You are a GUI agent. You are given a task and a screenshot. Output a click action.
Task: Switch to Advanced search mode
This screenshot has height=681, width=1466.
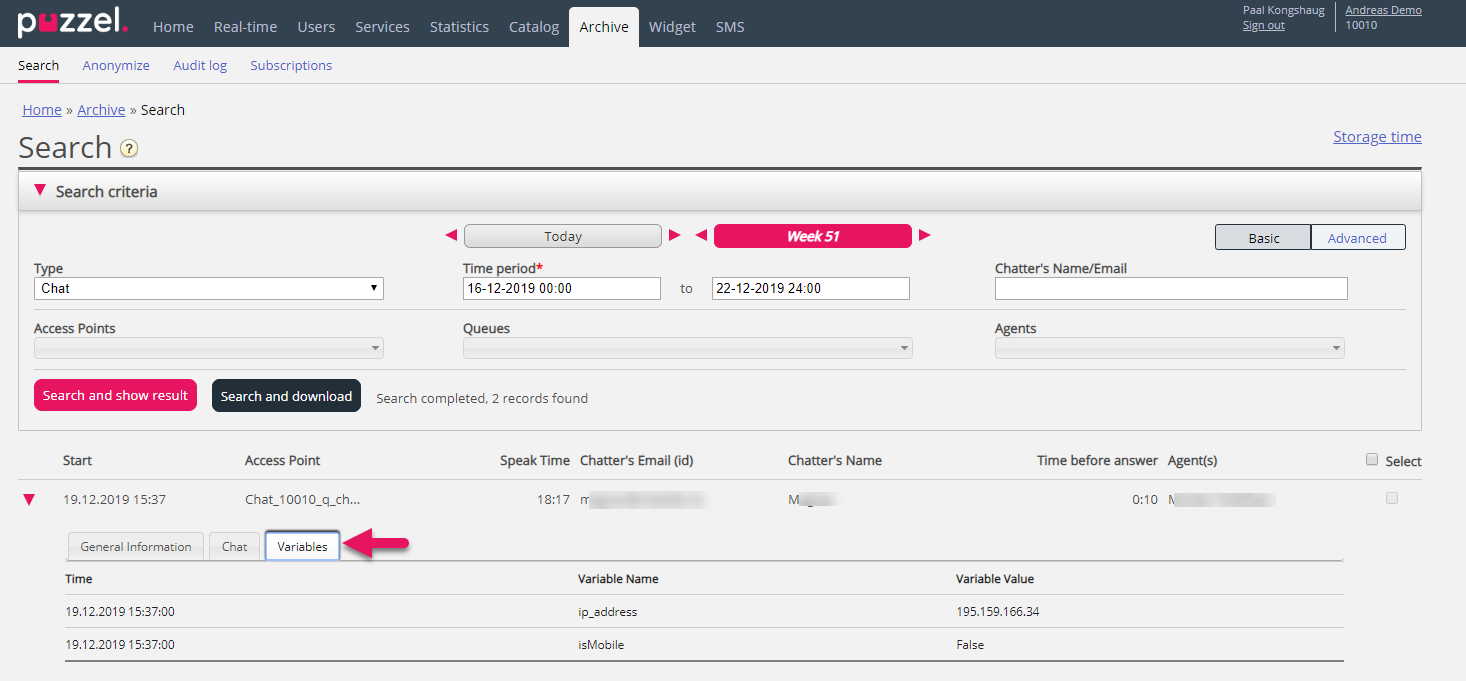(x=1357, y=238)
